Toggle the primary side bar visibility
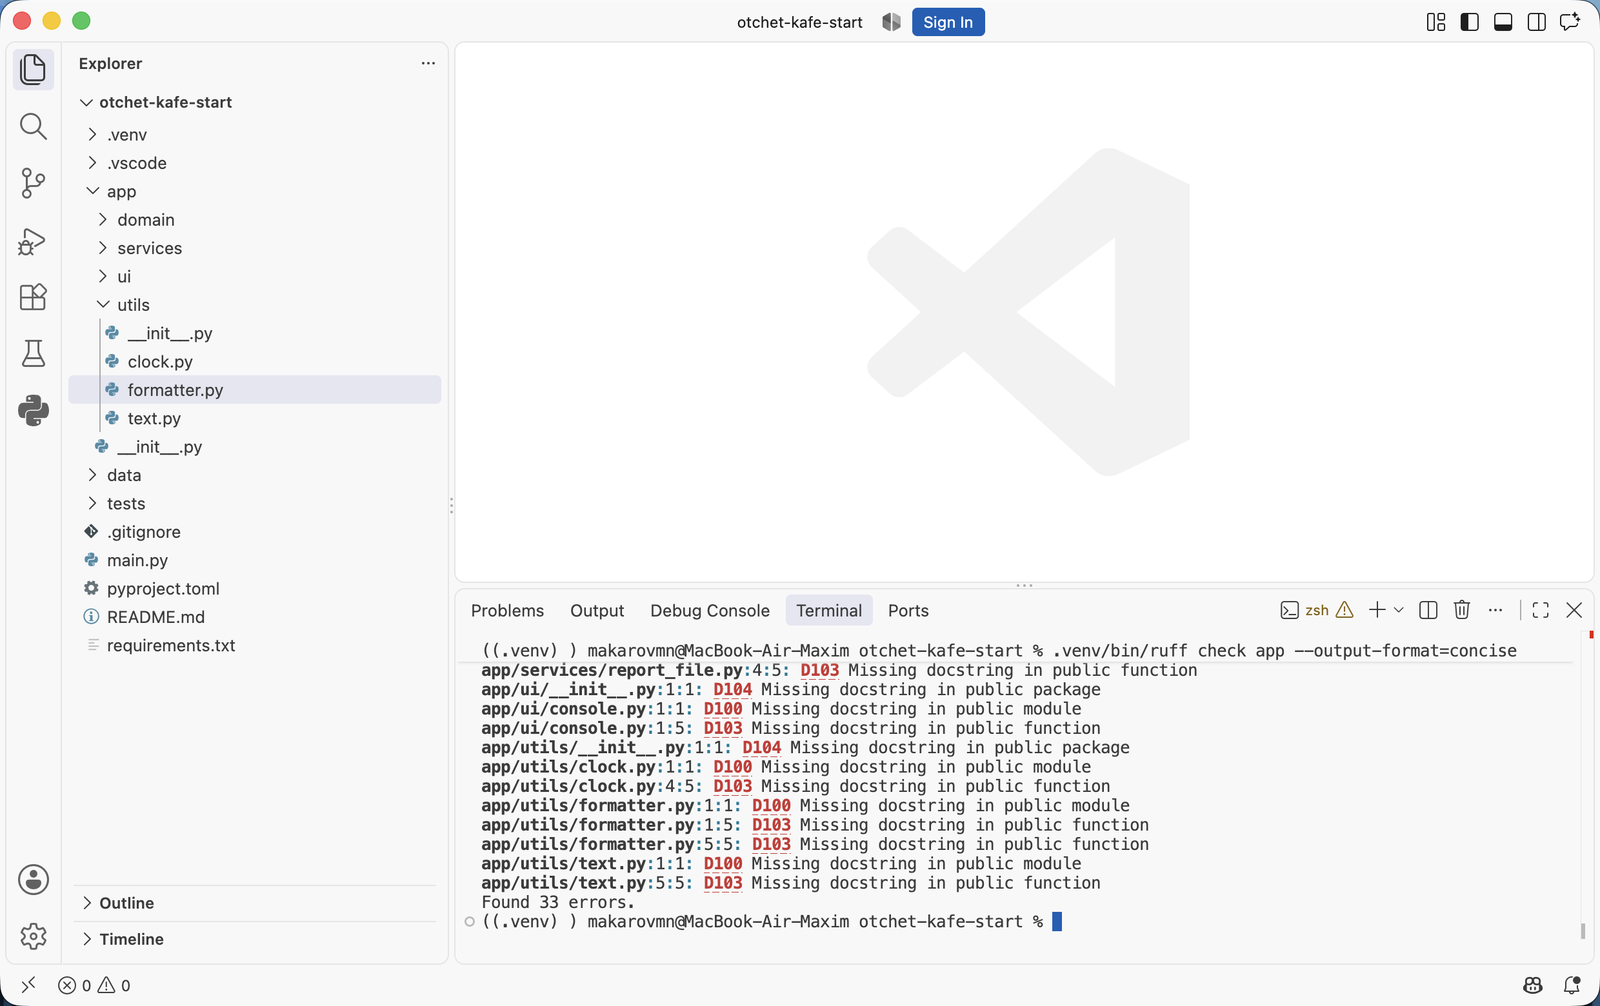This screenshot has height=1006, width=1600. point(1470,22)
